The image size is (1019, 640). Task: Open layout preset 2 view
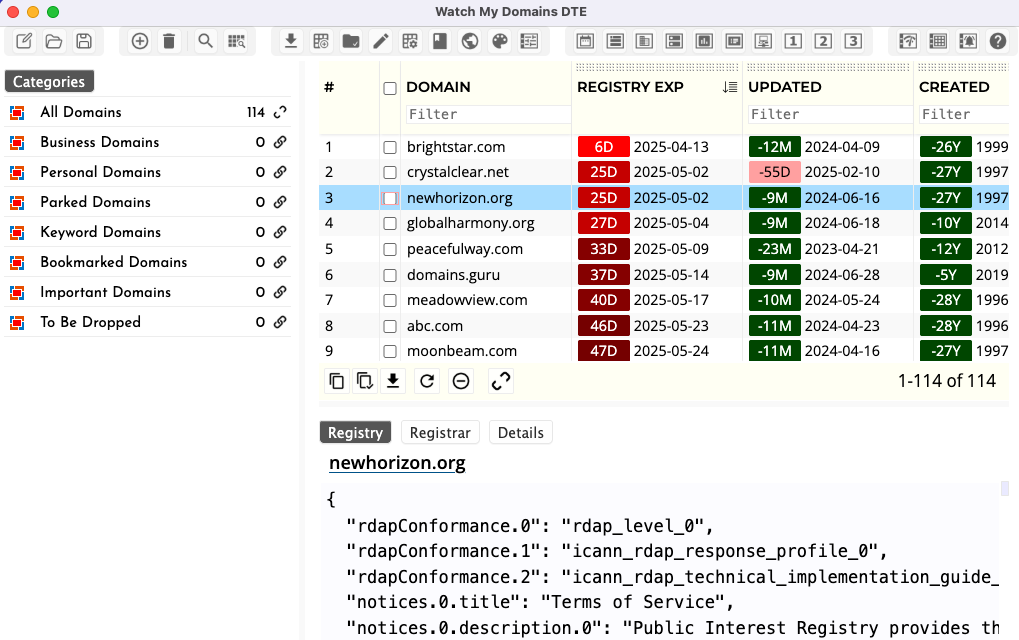pos(821,41)
